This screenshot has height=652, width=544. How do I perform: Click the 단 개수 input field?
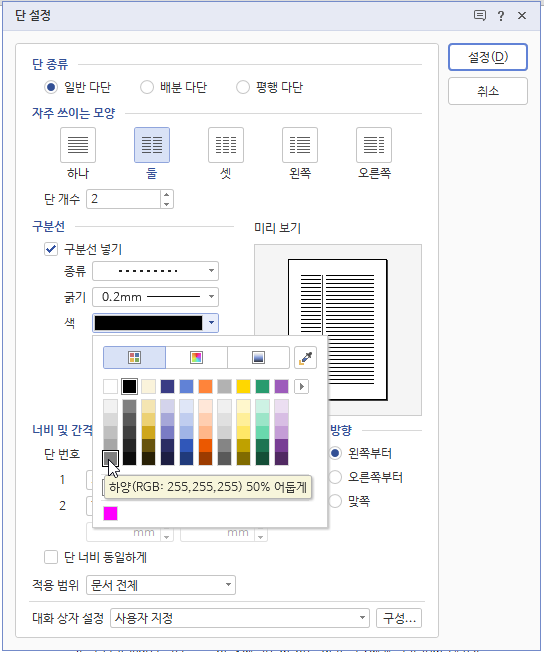pos(124,199)
